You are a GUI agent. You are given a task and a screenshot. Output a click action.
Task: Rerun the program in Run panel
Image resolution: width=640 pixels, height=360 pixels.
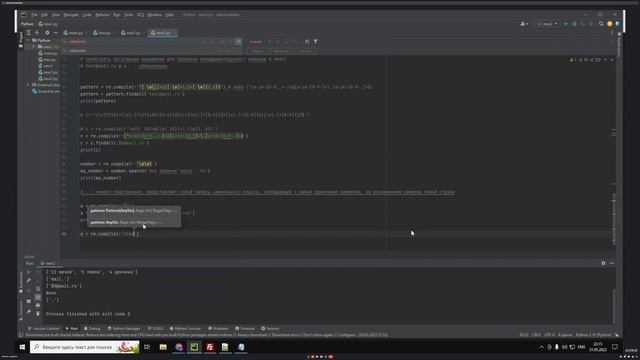click(x=29, y=272)
